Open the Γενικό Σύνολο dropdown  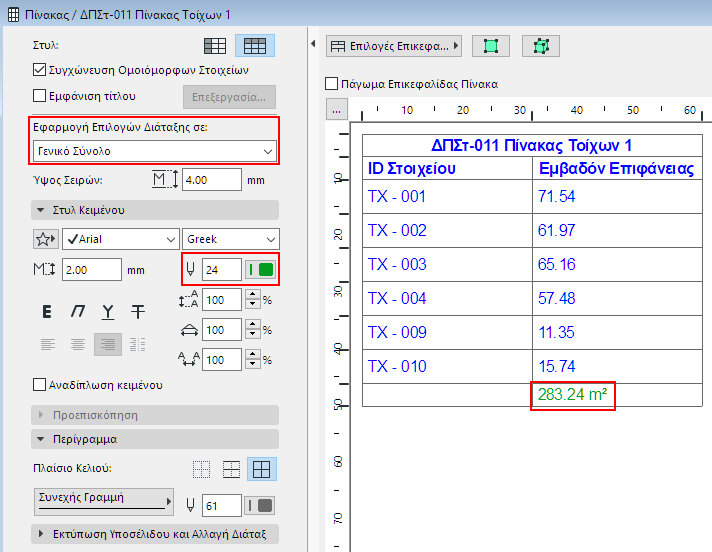coord(154,151)
